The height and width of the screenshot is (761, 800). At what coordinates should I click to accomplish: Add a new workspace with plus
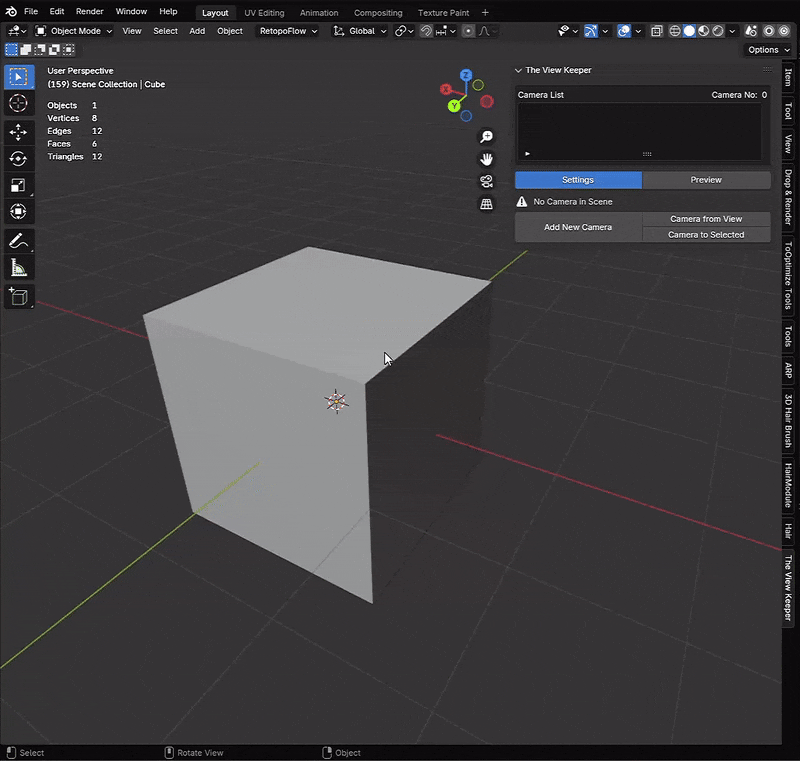point(485,13)
